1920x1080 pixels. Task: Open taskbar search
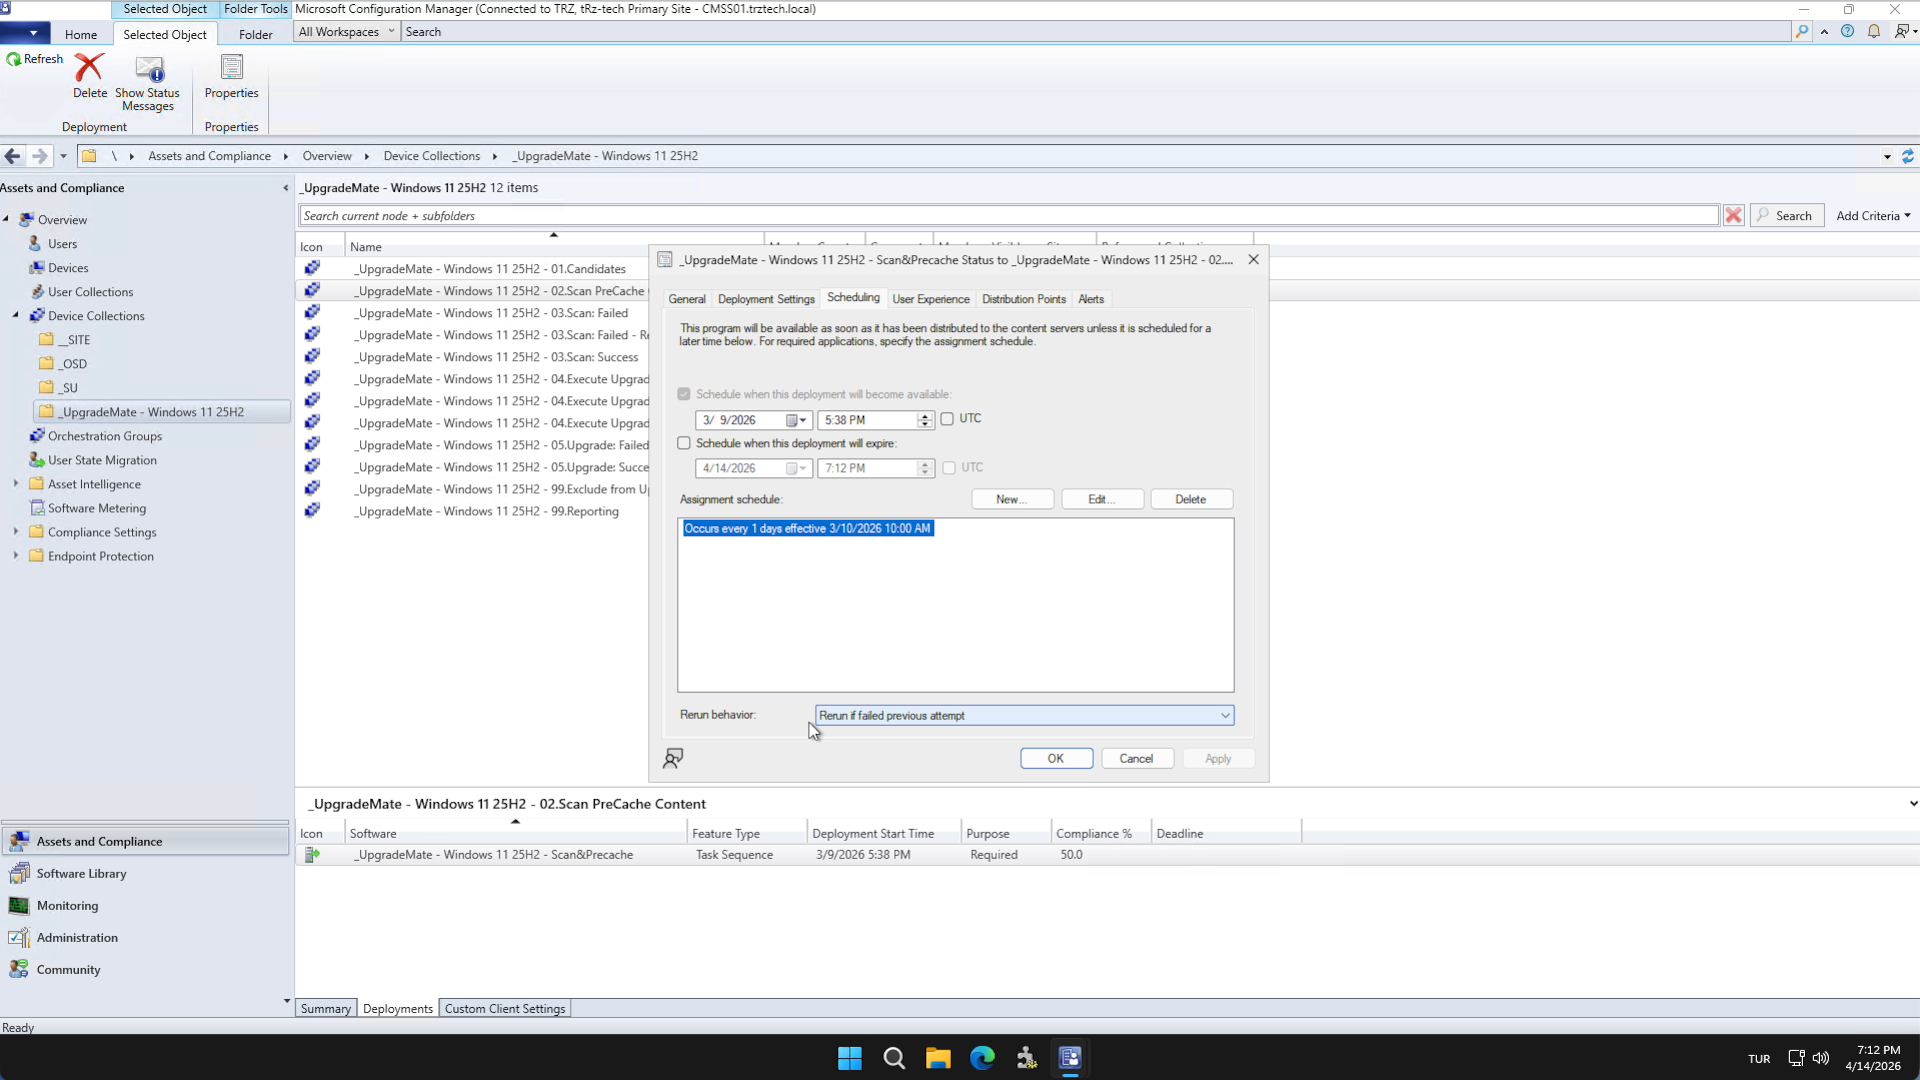[x=894, y=1058]
